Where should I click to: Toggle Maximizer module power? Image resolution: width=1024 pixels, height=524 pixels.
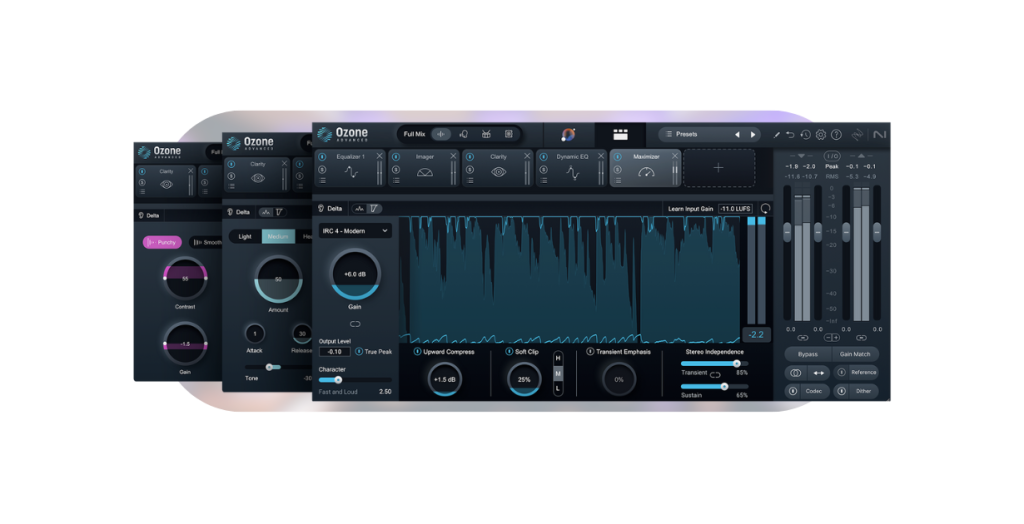617,157
